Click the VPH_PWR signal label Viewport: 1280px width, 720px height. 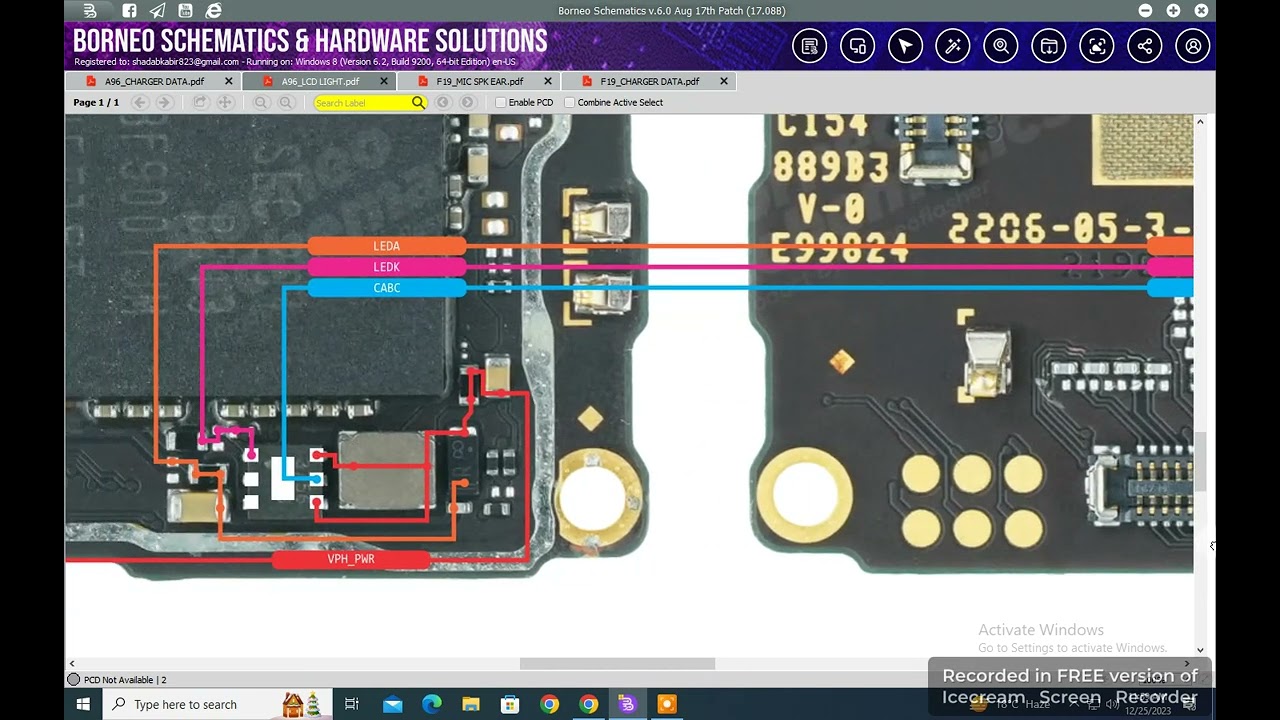point(351,559)
